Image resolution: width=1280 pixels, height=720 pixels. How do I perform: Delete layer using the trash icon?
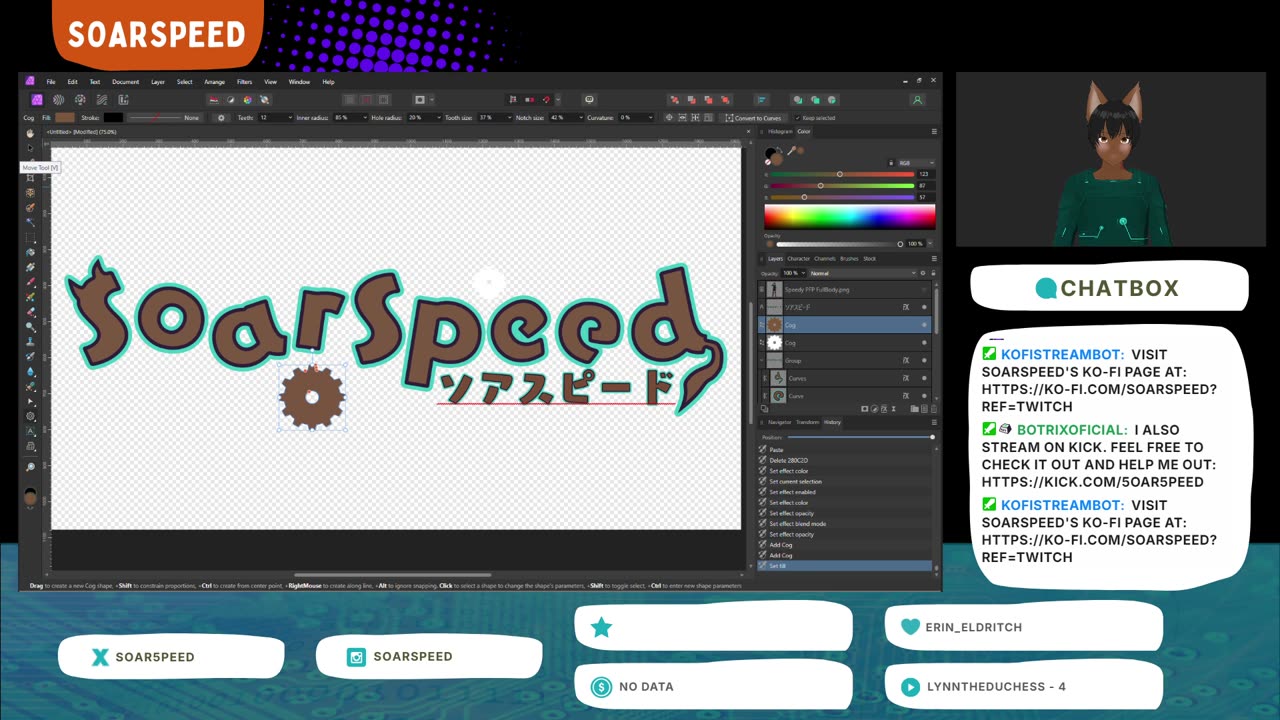click(x=933, y=409)
